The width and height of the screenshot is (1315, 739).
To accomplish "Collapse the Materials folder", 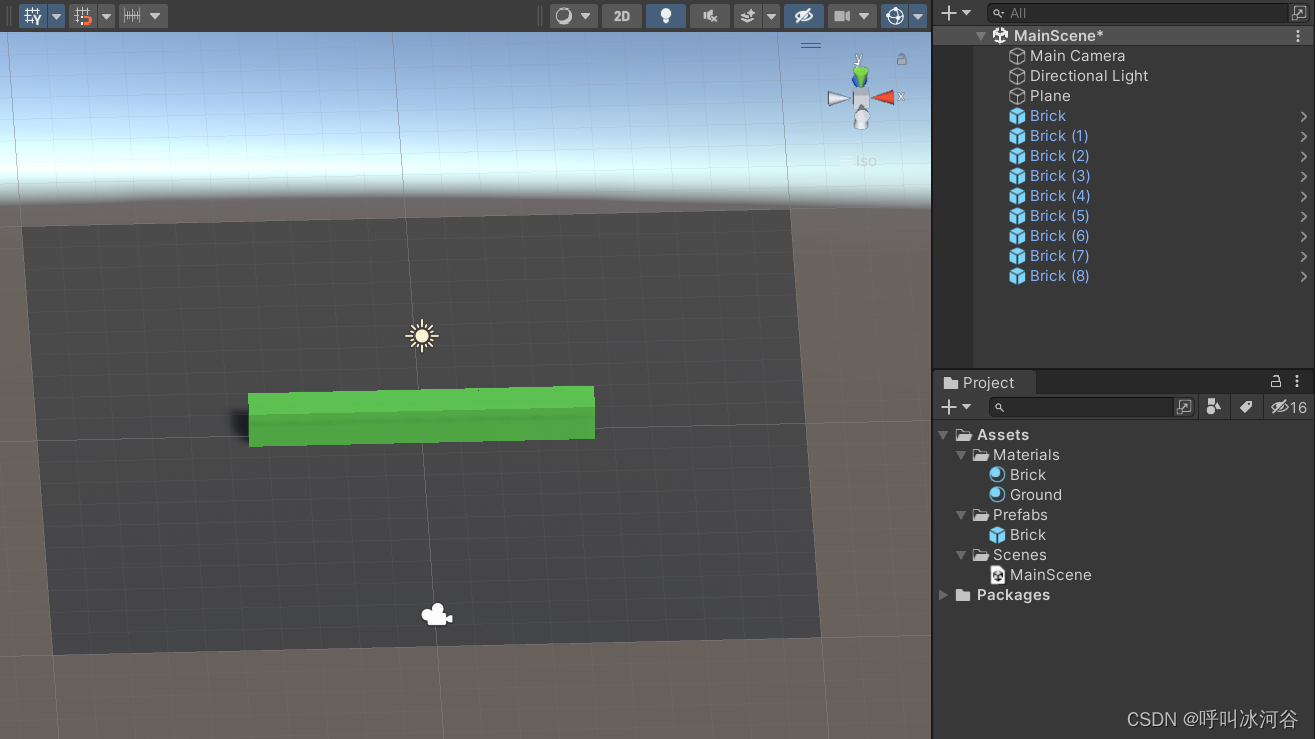I will (x=961, y=455).
